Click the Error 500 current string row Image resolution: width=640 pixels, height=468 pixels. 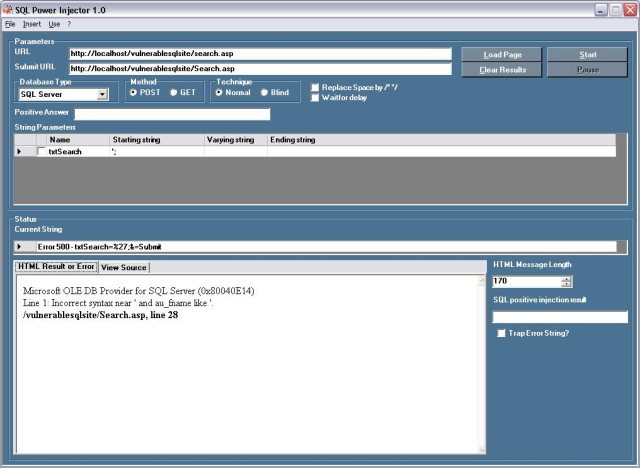326,246
